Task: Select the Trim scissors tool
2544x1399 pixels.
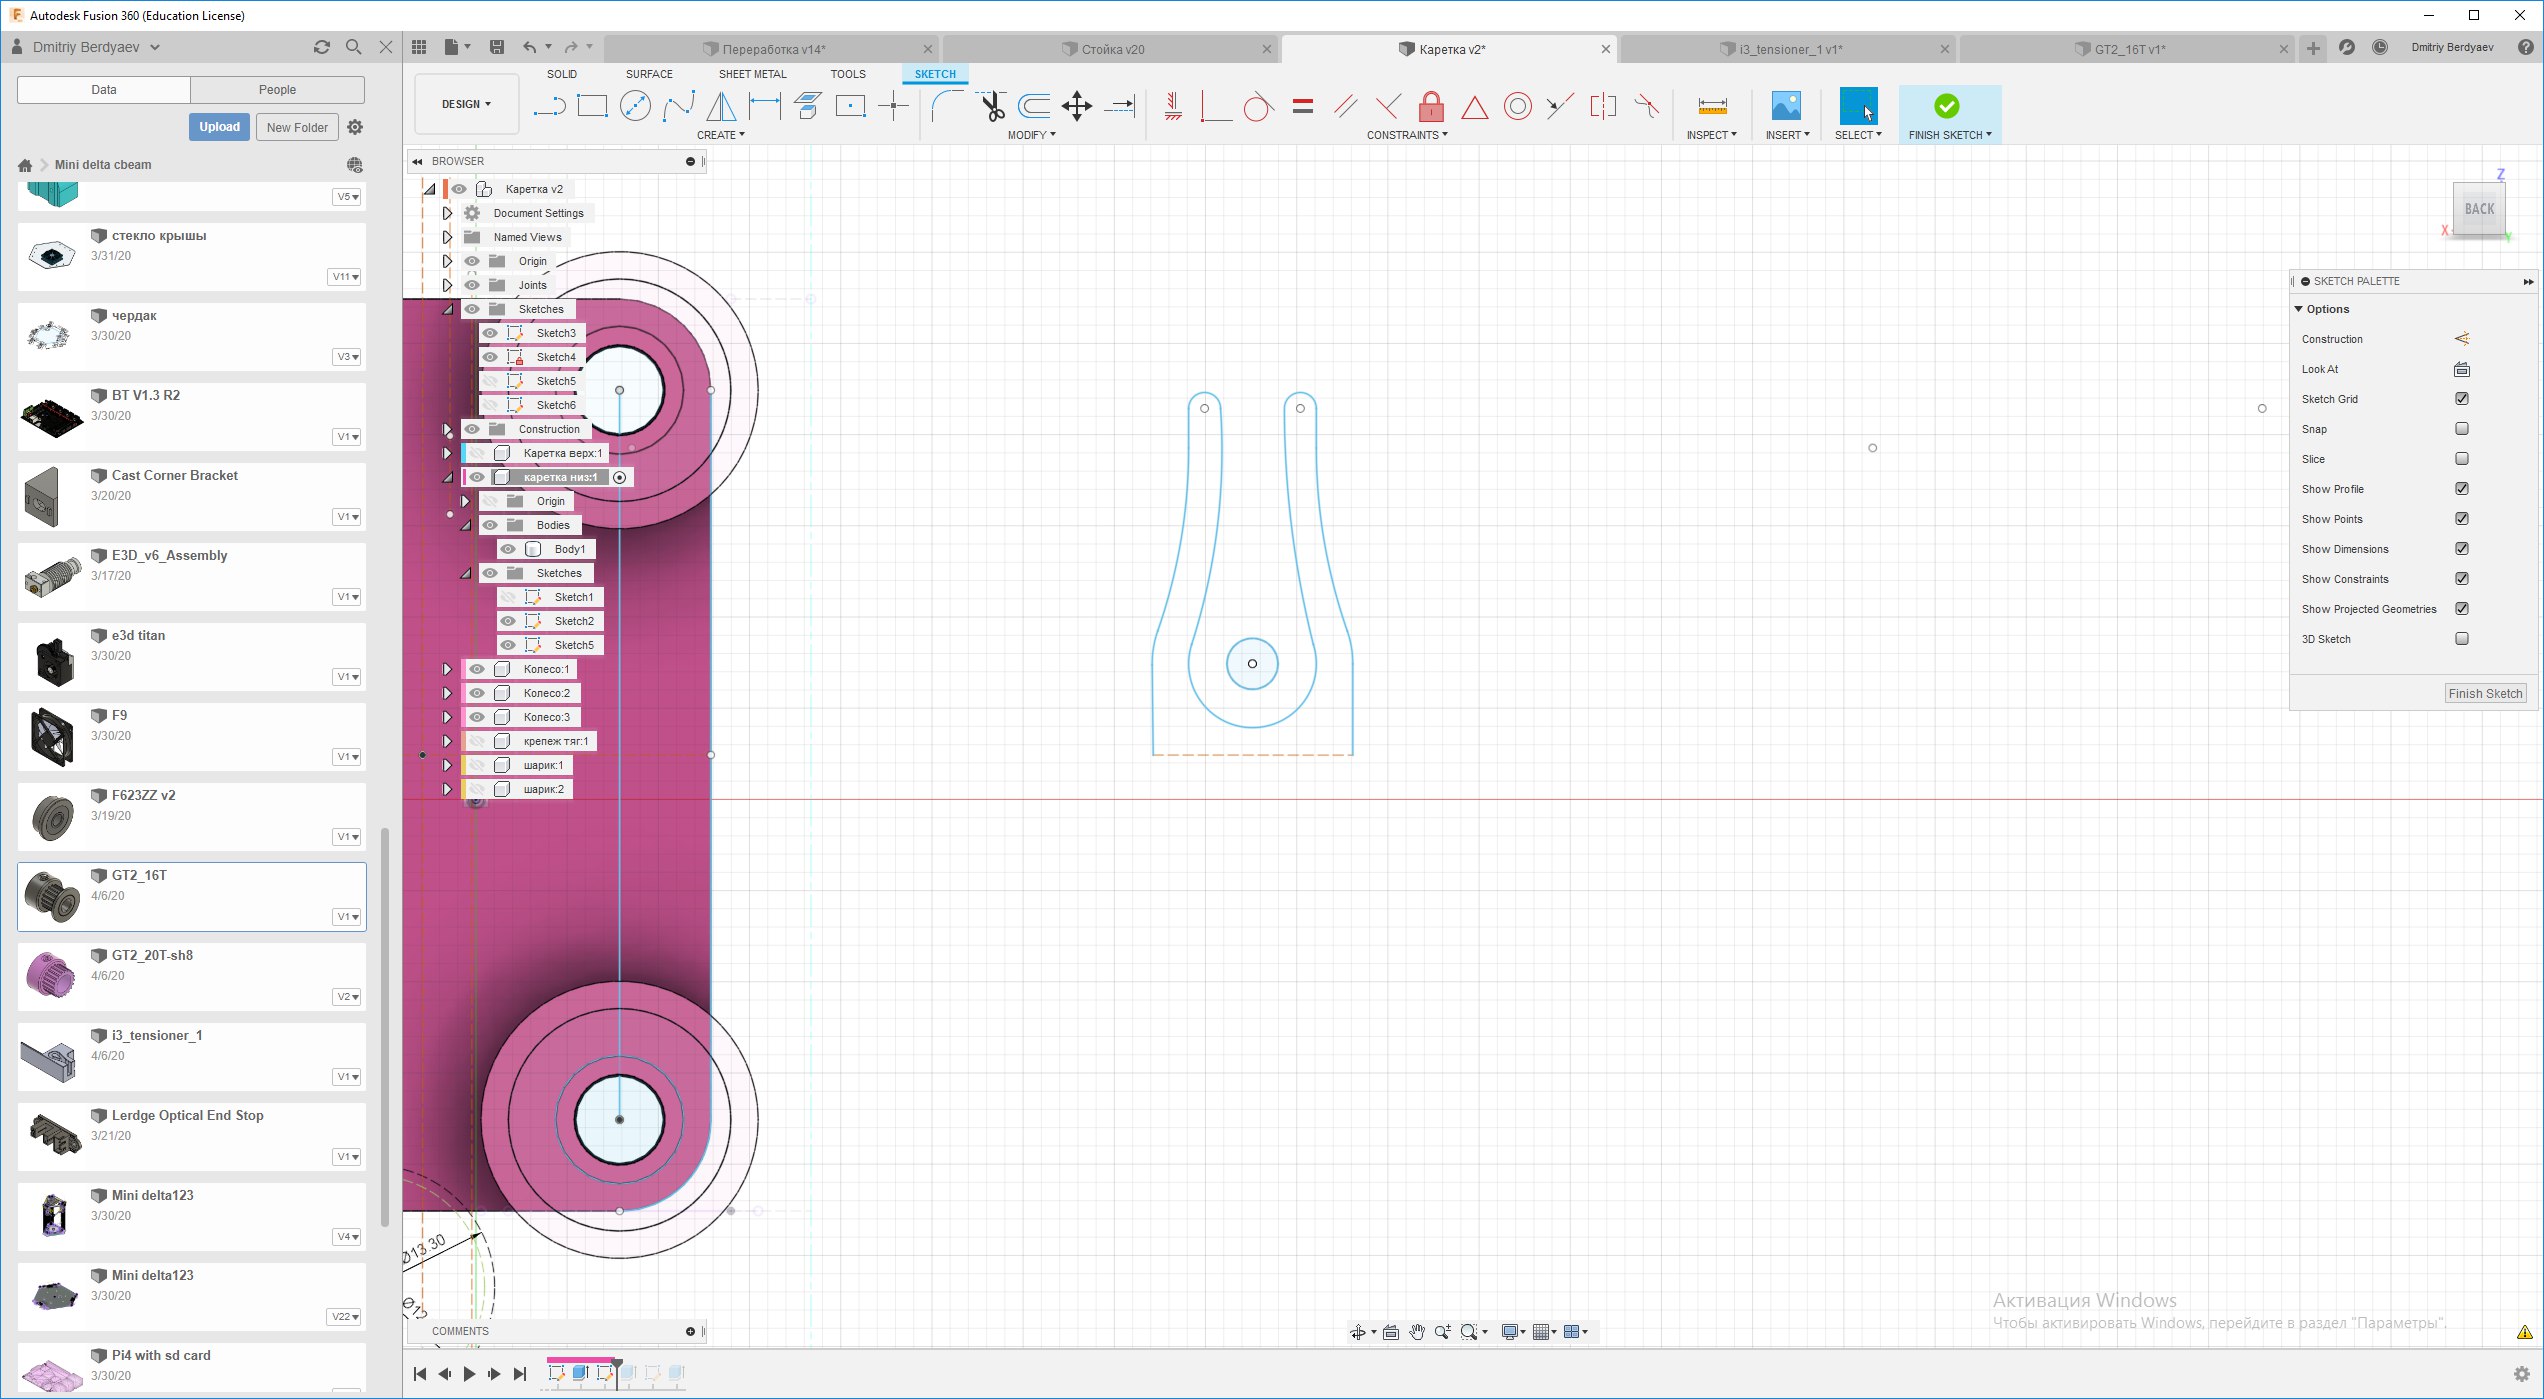Action: tap(992, 106)
